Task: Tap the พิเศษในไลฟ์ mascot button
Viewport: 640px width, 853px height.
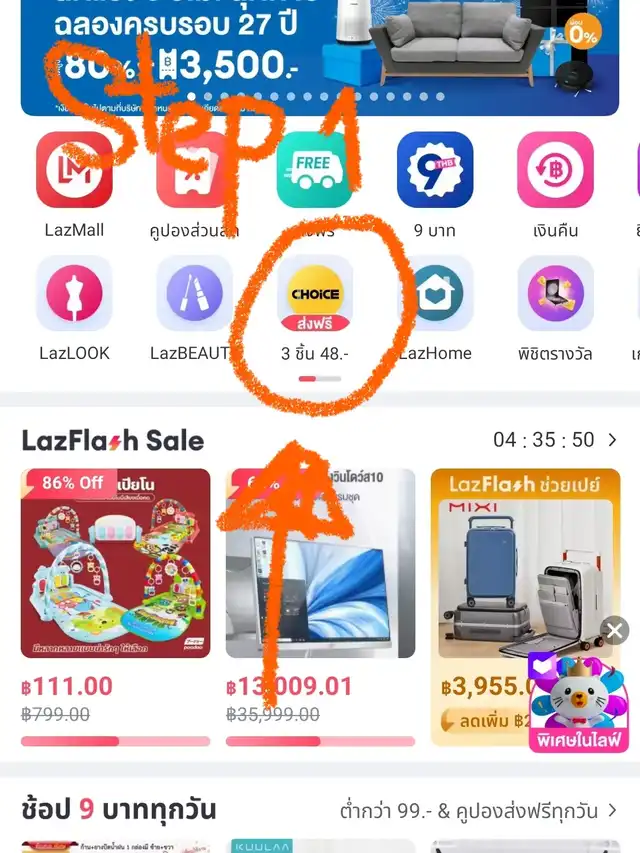Action: 579,703
